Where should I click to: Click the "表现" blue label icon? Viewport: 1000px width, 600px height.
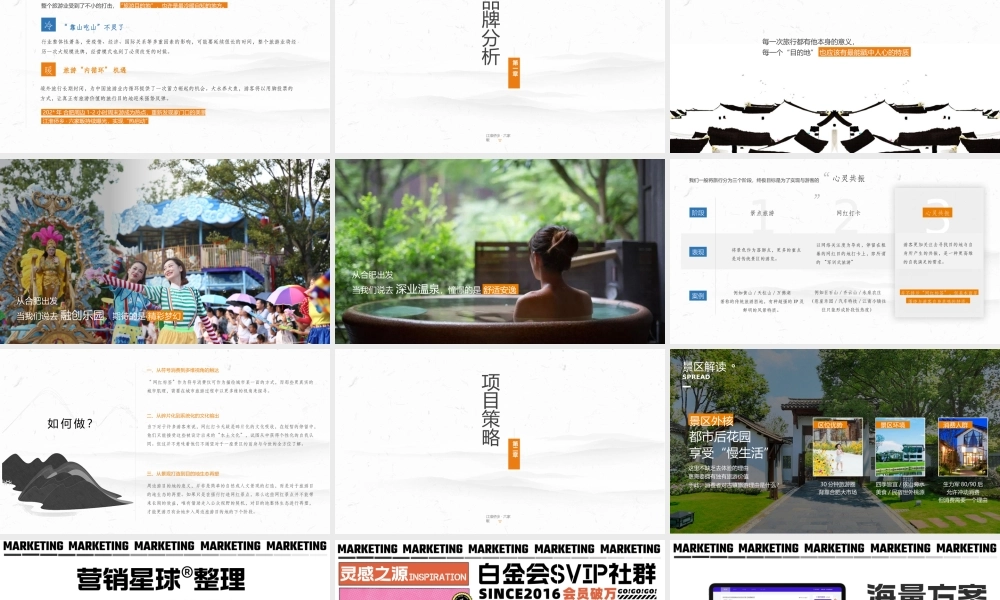(698, 250)
